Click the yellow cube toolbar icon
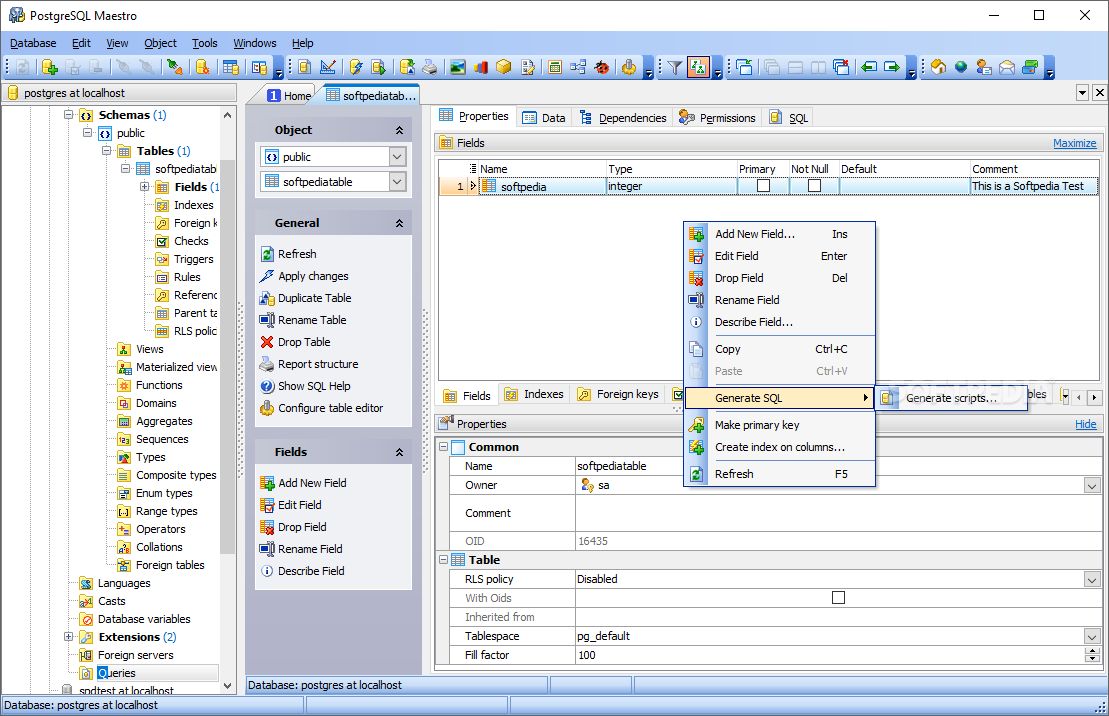This screenshot has width=1109, height=716. click(x=504, y=67)
